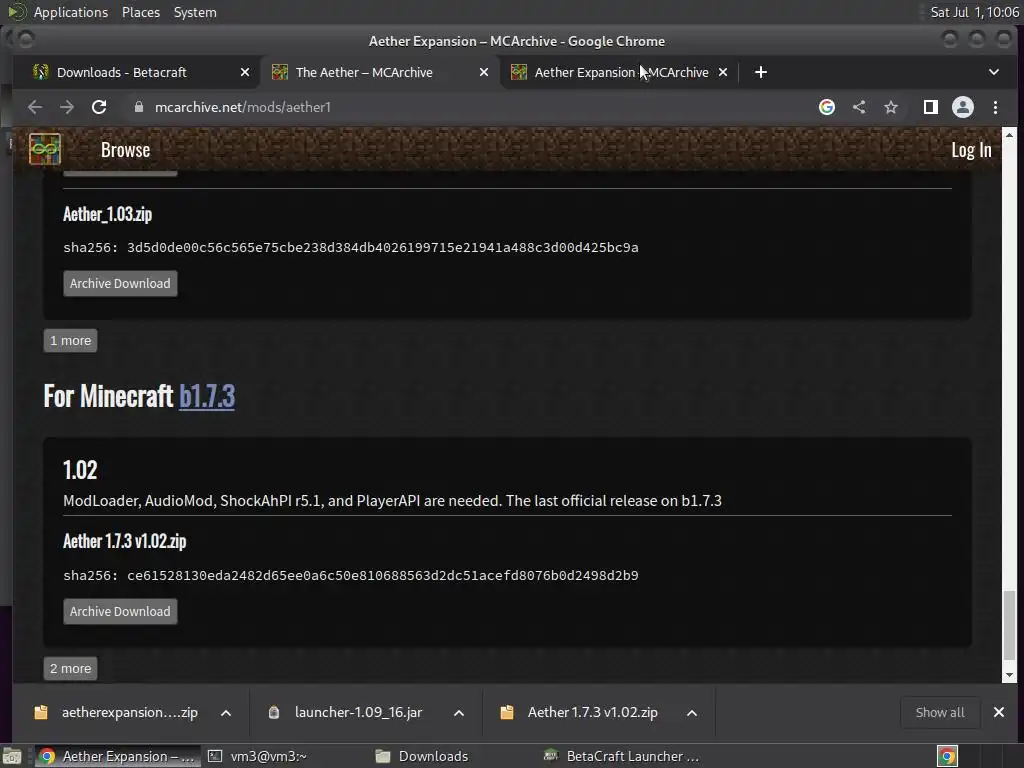Viewport: 1024px width, 768px height.
Task: Show all downloads
Action: 940,712
